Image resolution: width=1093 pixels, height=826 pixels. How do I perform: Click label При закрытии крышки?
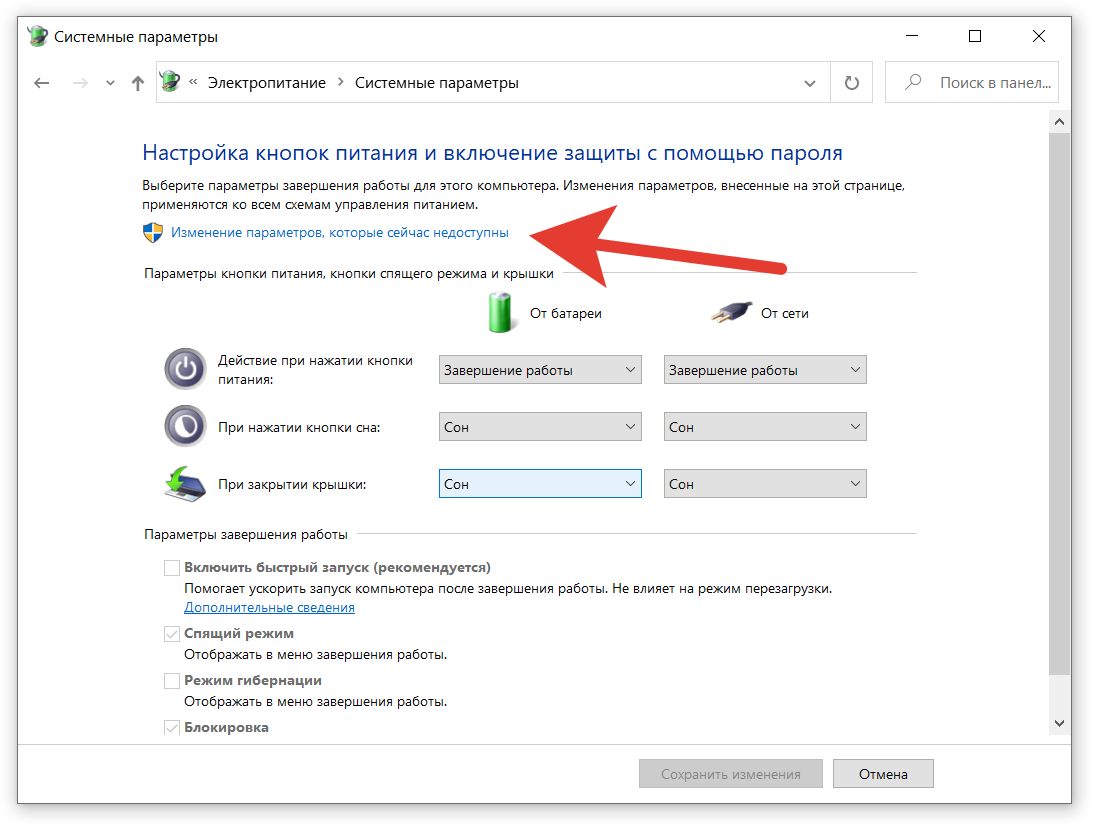pos(292,484)
